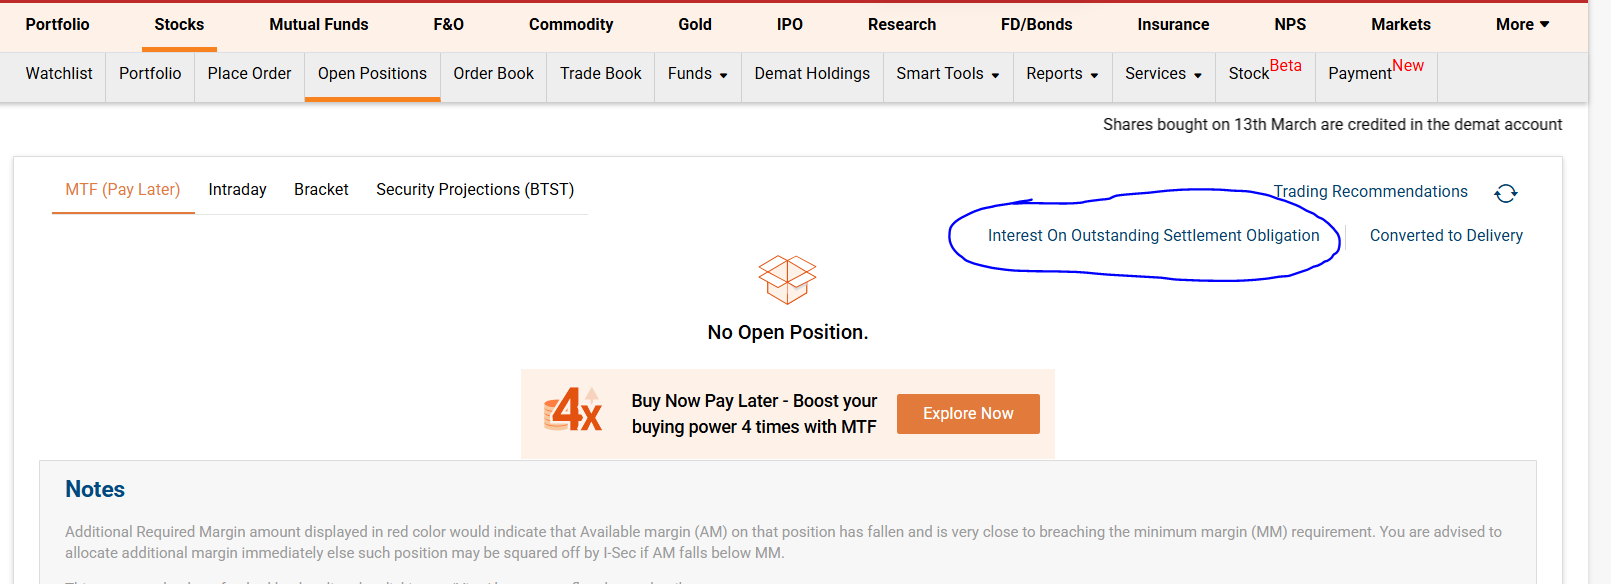Select the MTF (Pay Later) tab
1611x584 pixels.
tap(123, 190)
